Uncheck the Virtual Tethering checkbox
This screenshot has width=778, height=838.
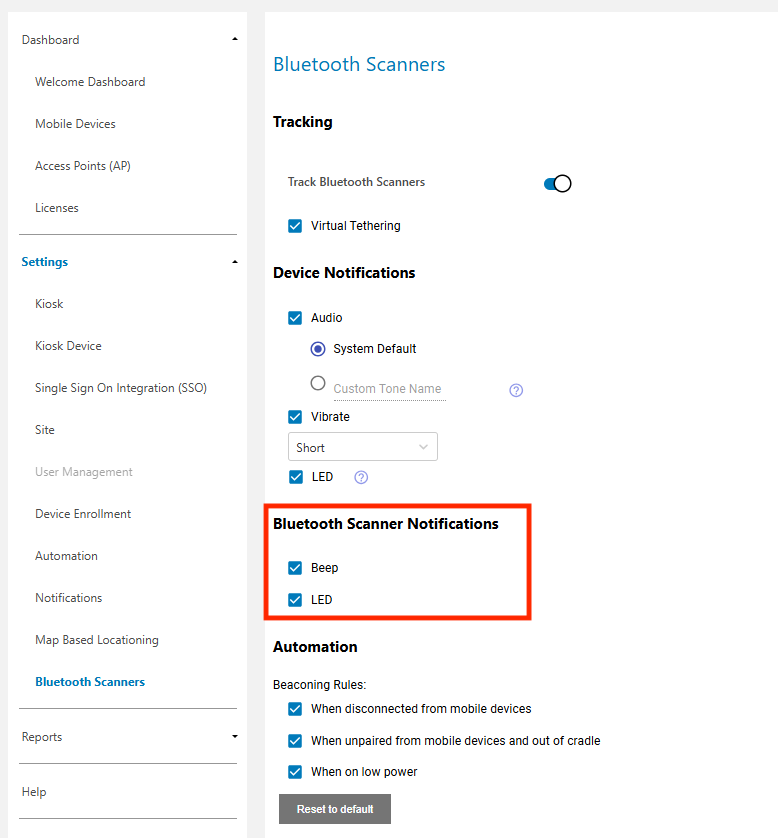pos(295,226)
